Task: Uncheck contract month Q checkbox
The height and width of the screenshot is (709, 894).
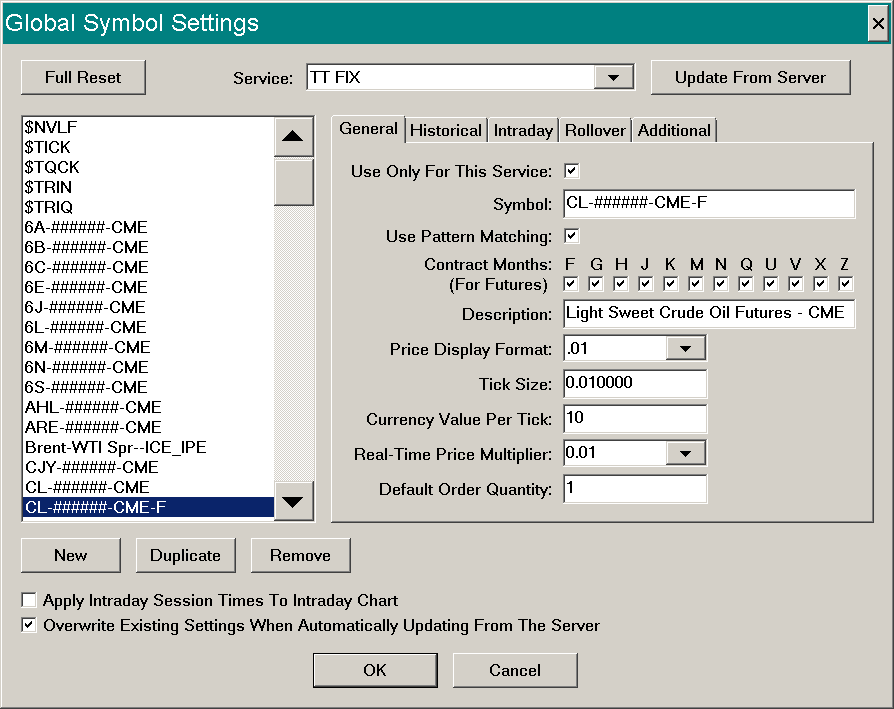Action: pyautogui.click(x=746, y=284)
